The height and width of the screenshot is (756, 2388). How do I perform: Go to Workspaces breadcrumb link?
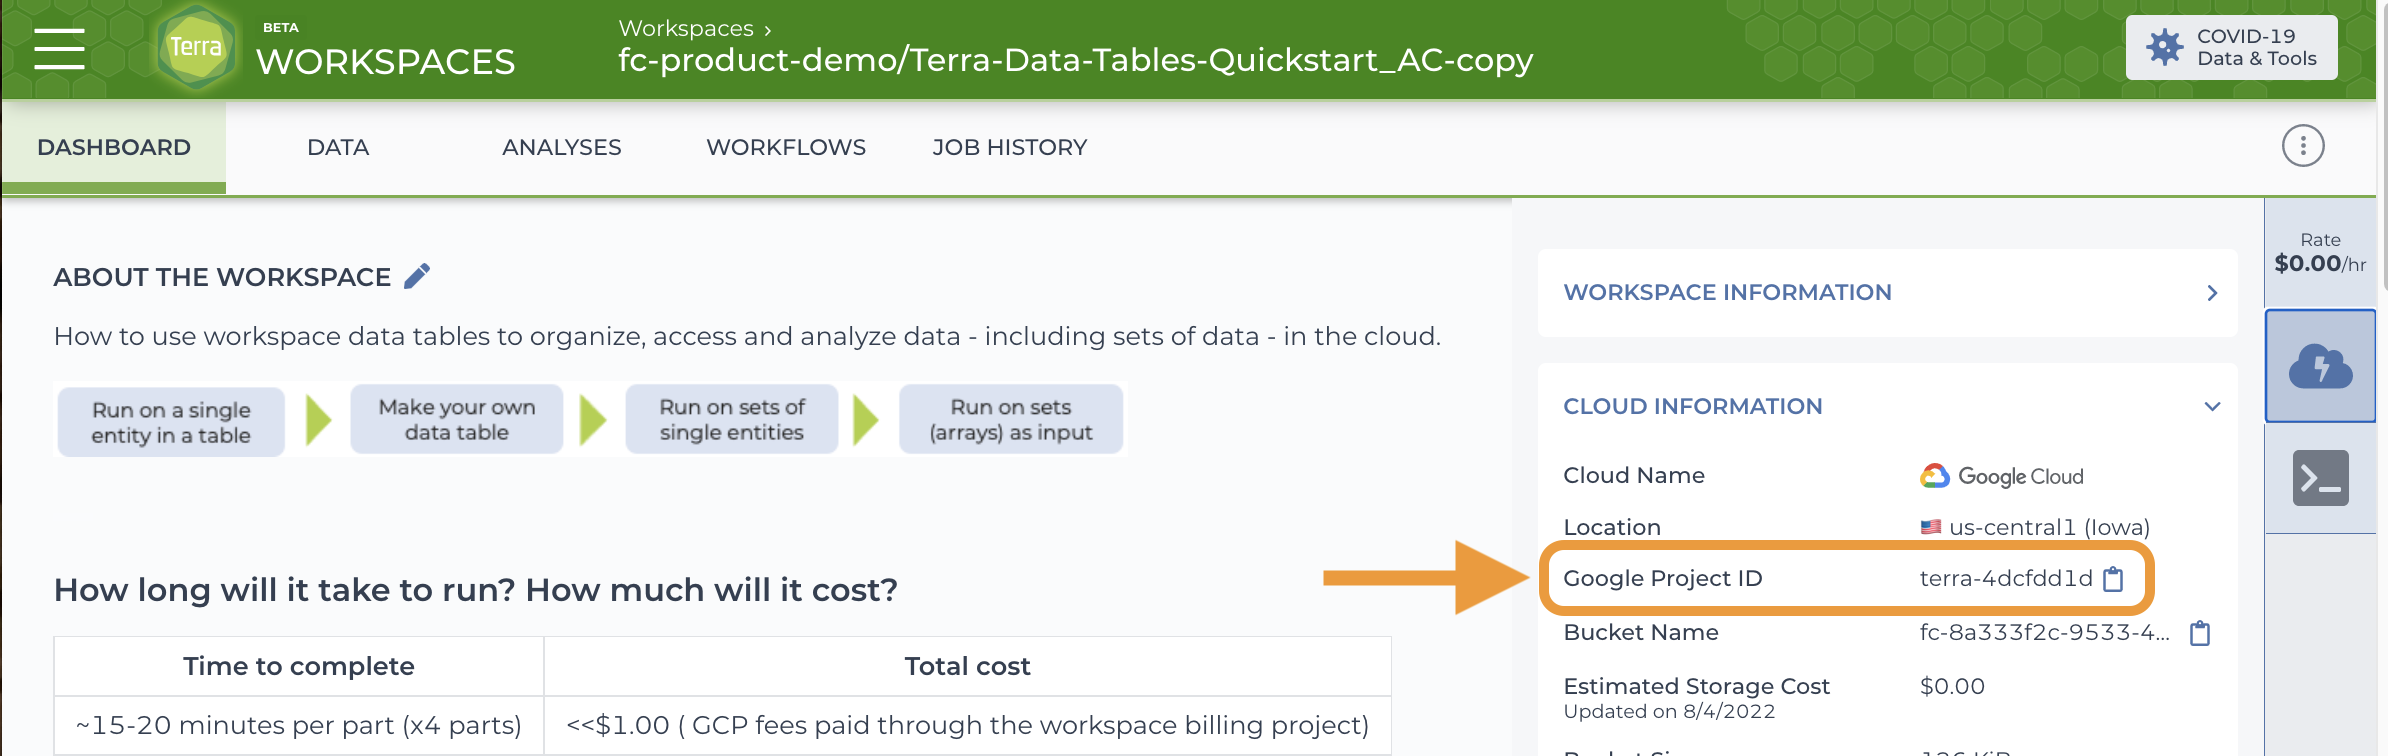point(686,28)
